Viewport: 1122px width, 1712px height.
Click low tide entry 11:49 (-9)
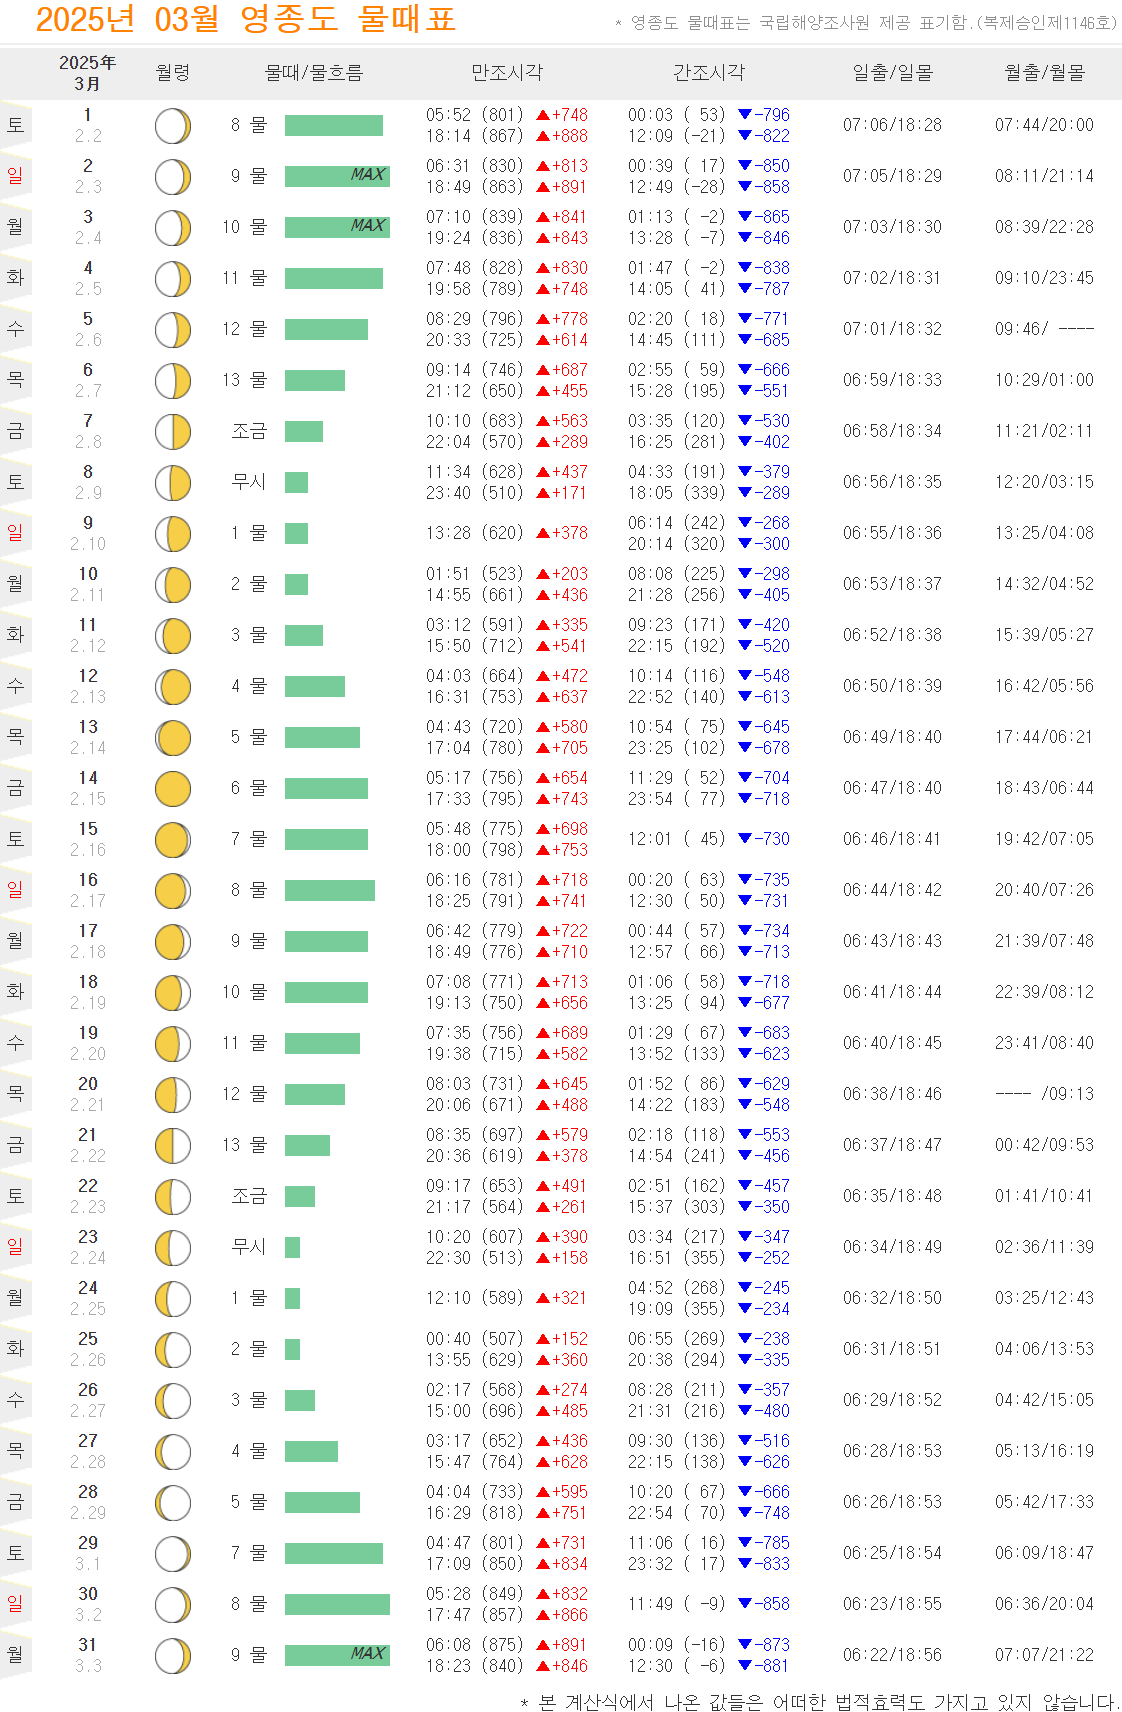point(676,1605)
